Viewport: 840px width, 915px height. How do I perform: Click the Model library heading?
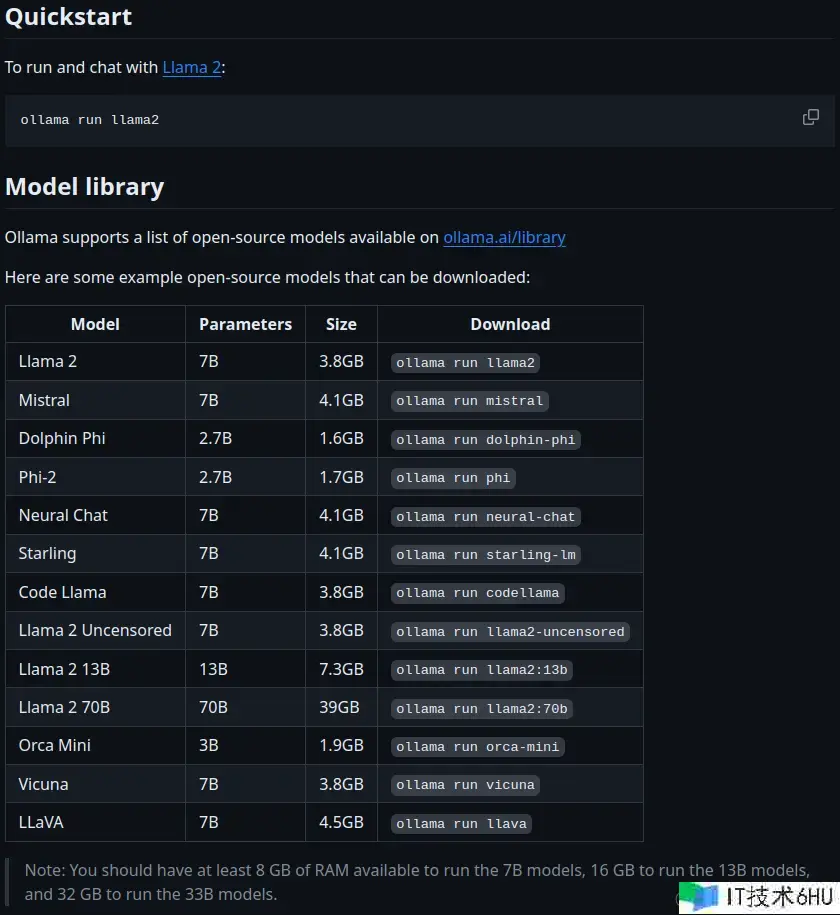(x=84, y=187)
